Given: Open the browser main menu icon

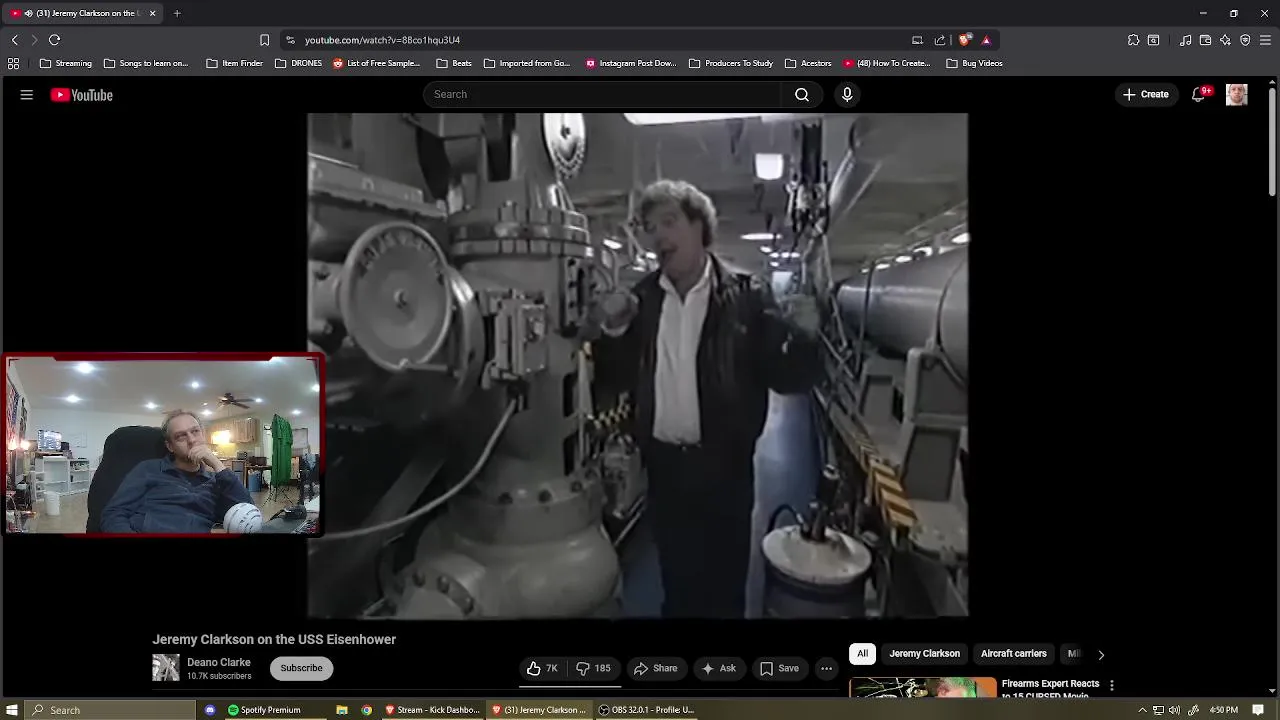Looking at the screenshot, I should (1265, 40).
